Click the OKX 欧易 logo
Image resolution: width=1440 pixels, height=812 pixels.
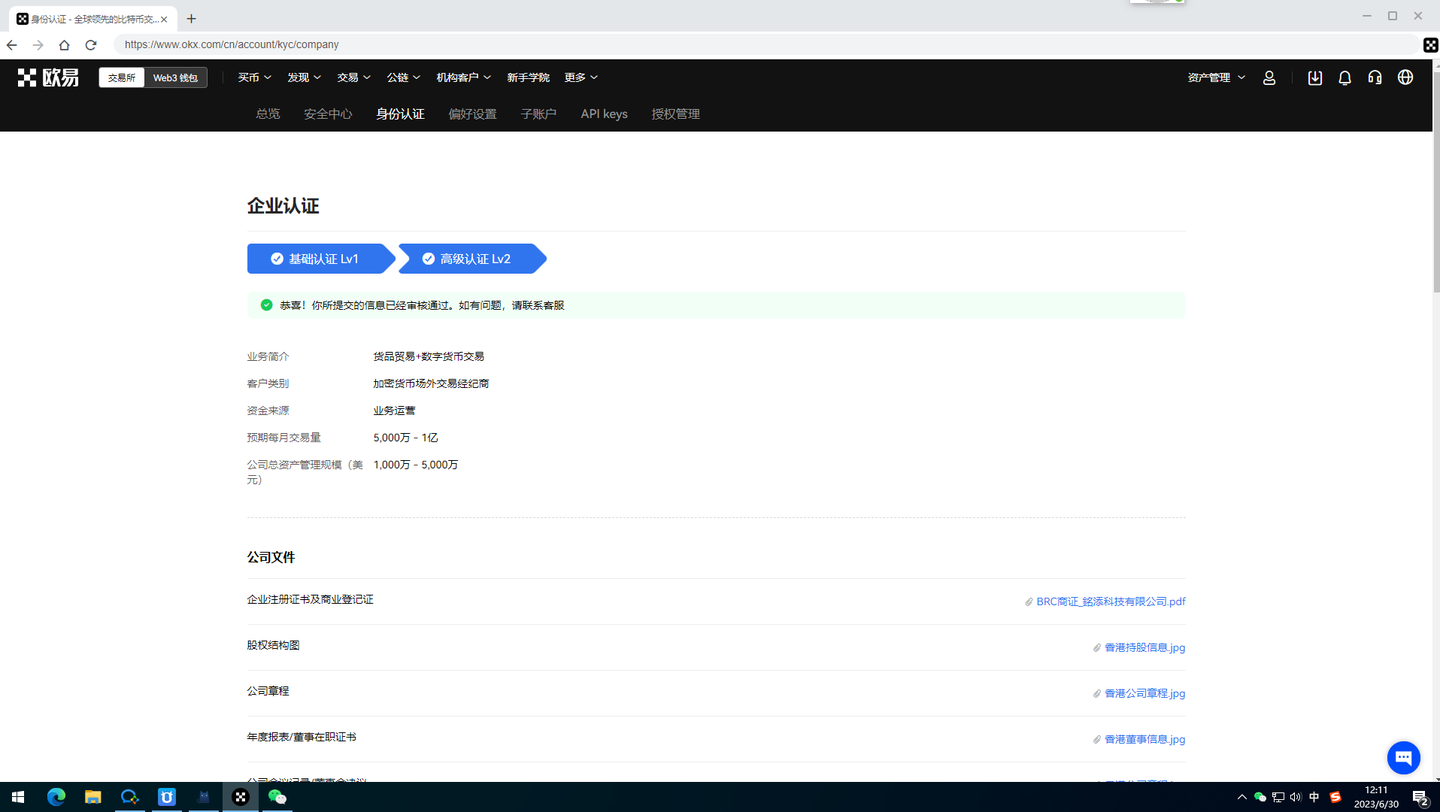point(48,77)
